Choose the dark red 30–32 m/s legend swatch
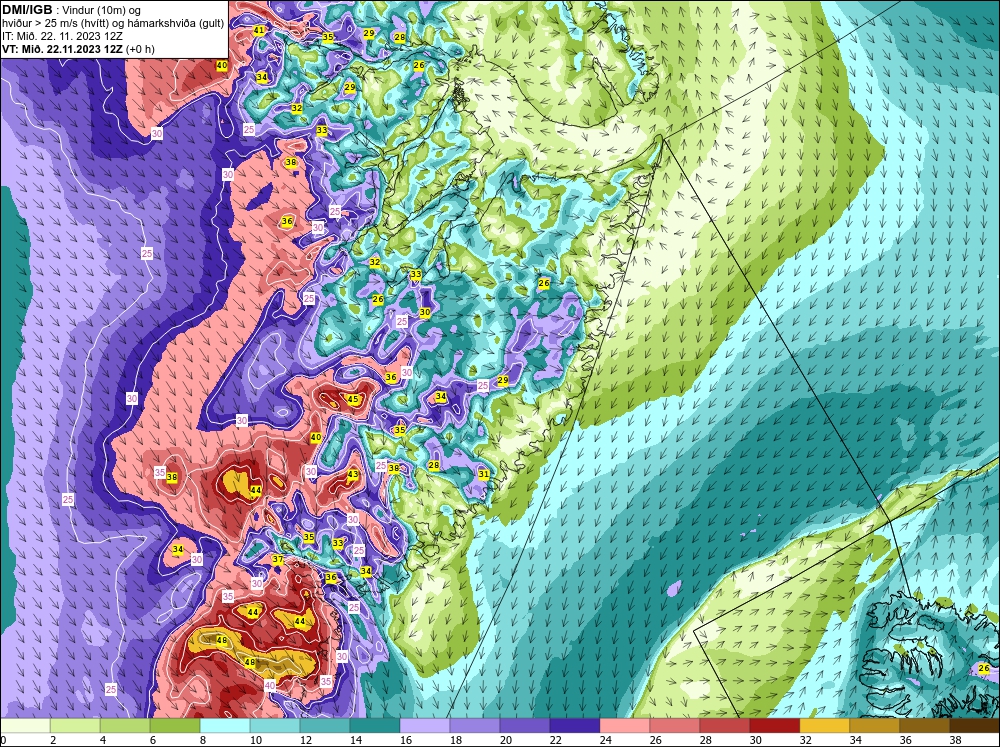Screen dimensions: 1000x747 [x=774, y=725]
